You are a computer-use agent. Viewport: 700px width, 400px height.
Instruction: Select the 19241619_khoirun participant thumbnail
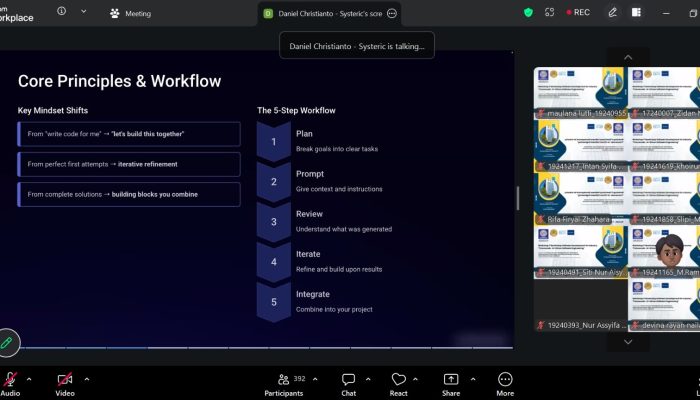point(664,146)
